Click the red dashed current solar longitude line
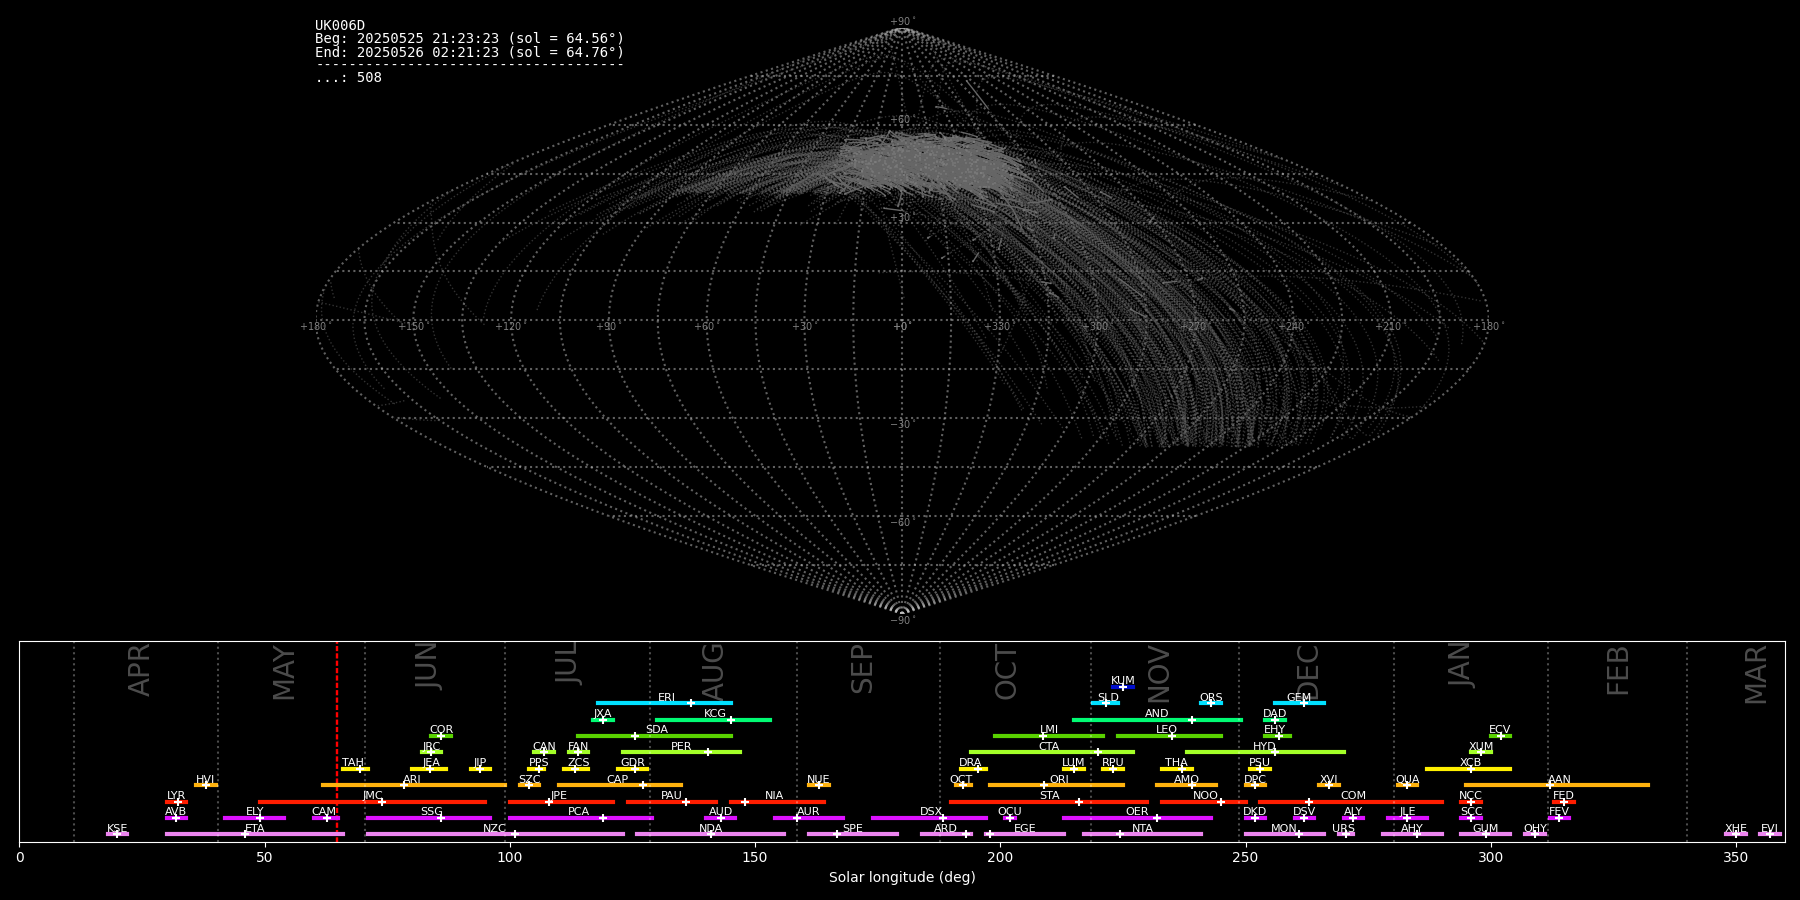This screenshot has width=1800, height=900. tap(337, 741)
